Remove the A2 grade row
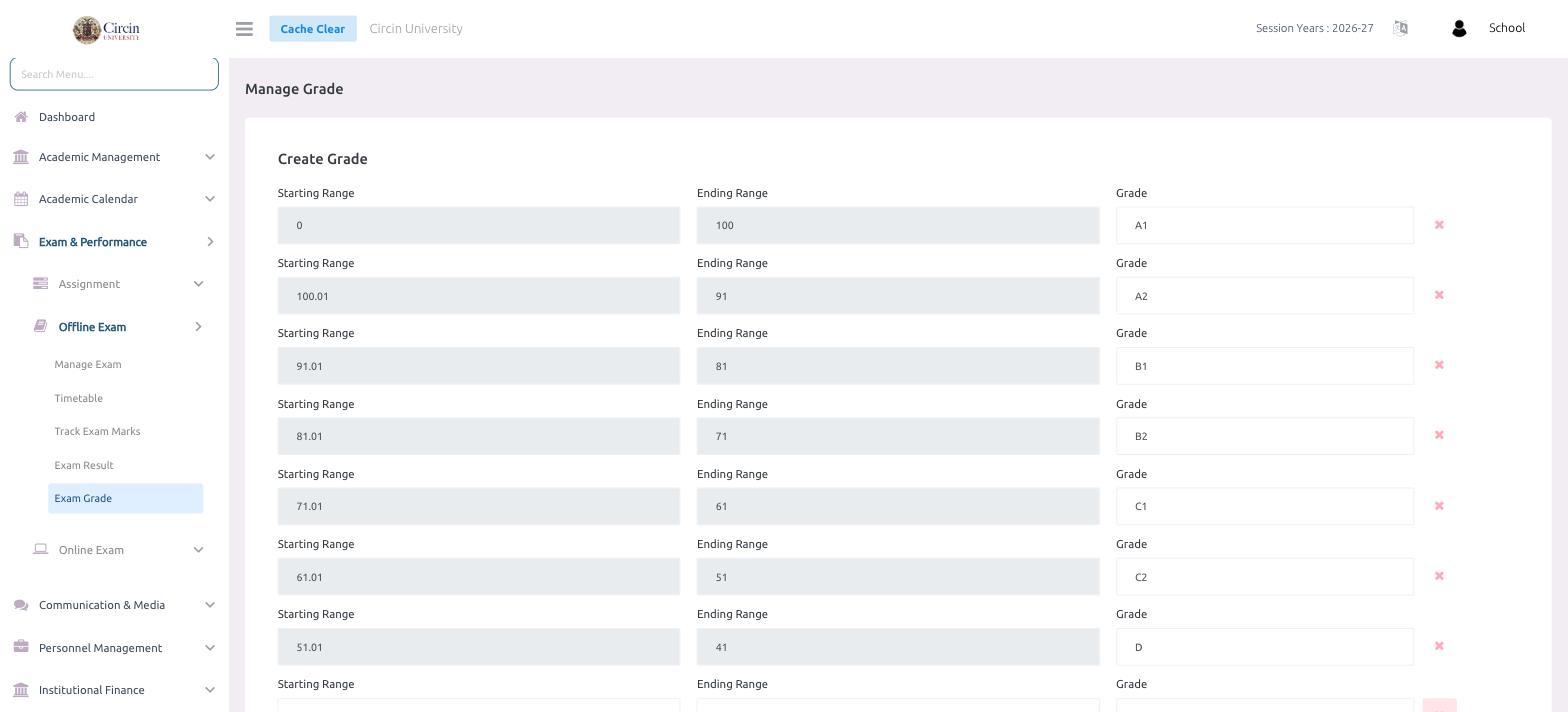This screenshot has height=712, width=1568. click(x=1439, y=295)
